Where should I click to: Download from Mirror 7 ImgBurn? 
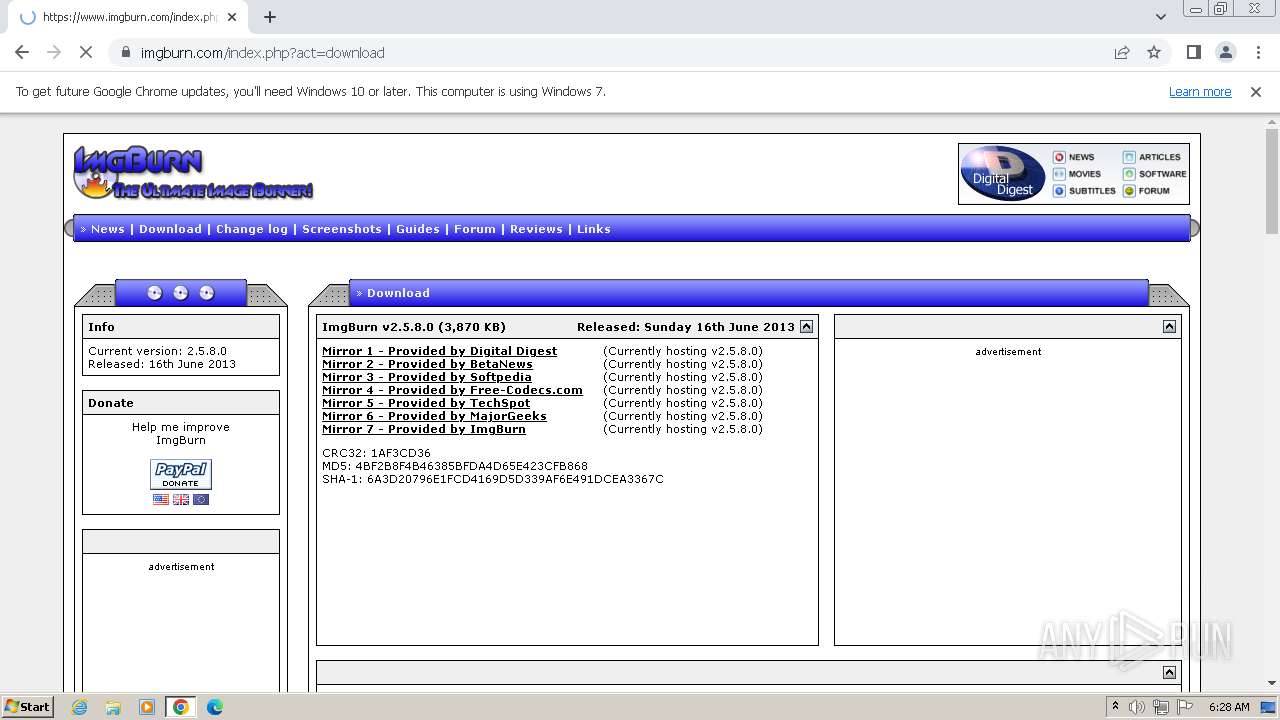tap(424, 429)
